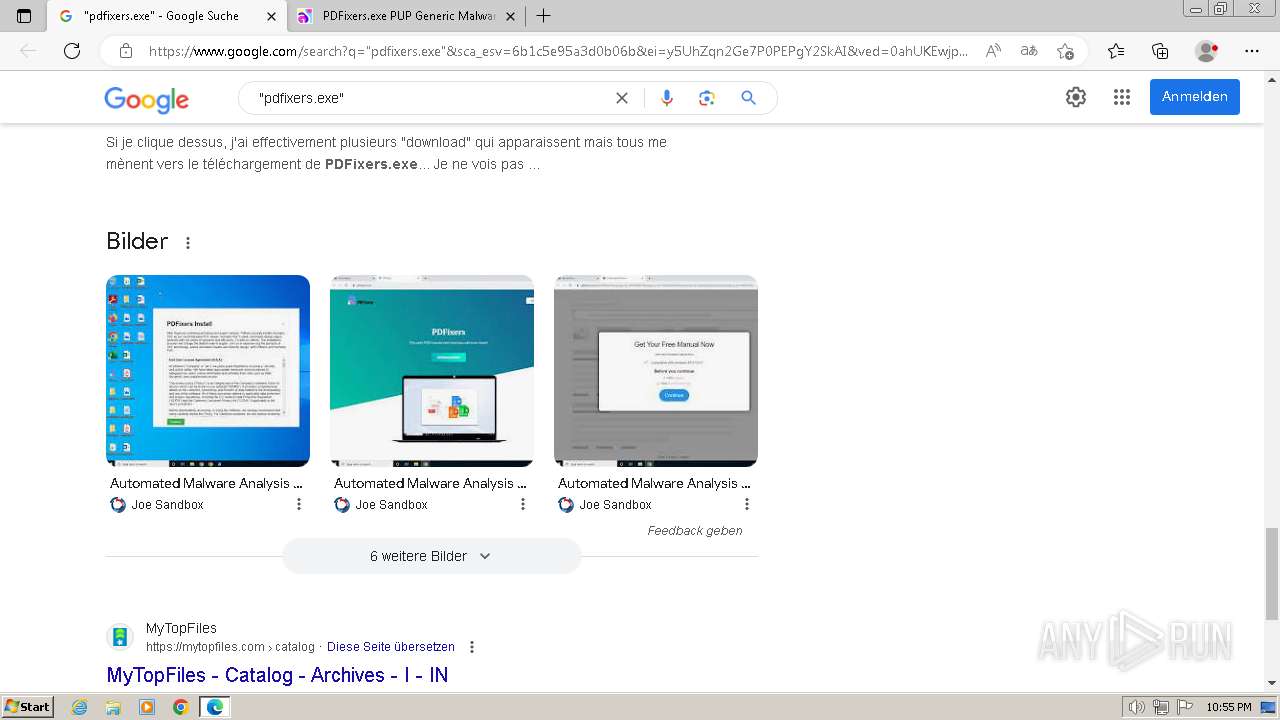Click taskbar clock showing 10:55 PM
The image size is (1280, 720).
[x=1229, y=707]
